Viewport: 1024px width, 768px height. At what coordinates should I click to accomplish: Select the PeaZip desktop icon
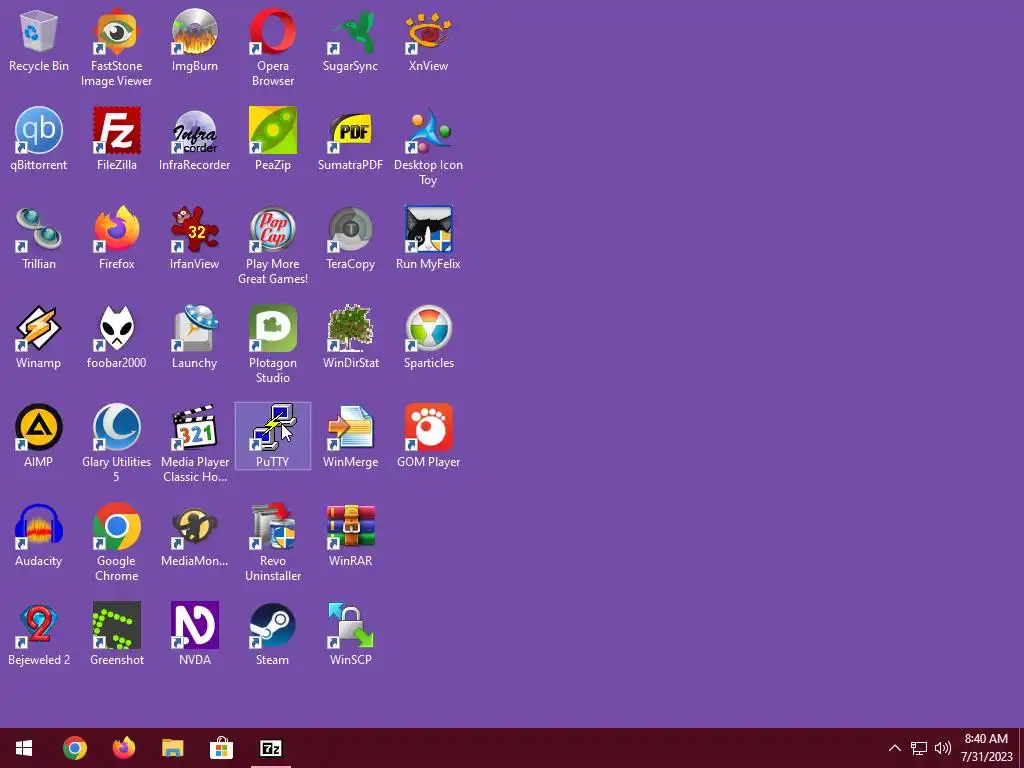pyautogui.click(x=273, y=140)
